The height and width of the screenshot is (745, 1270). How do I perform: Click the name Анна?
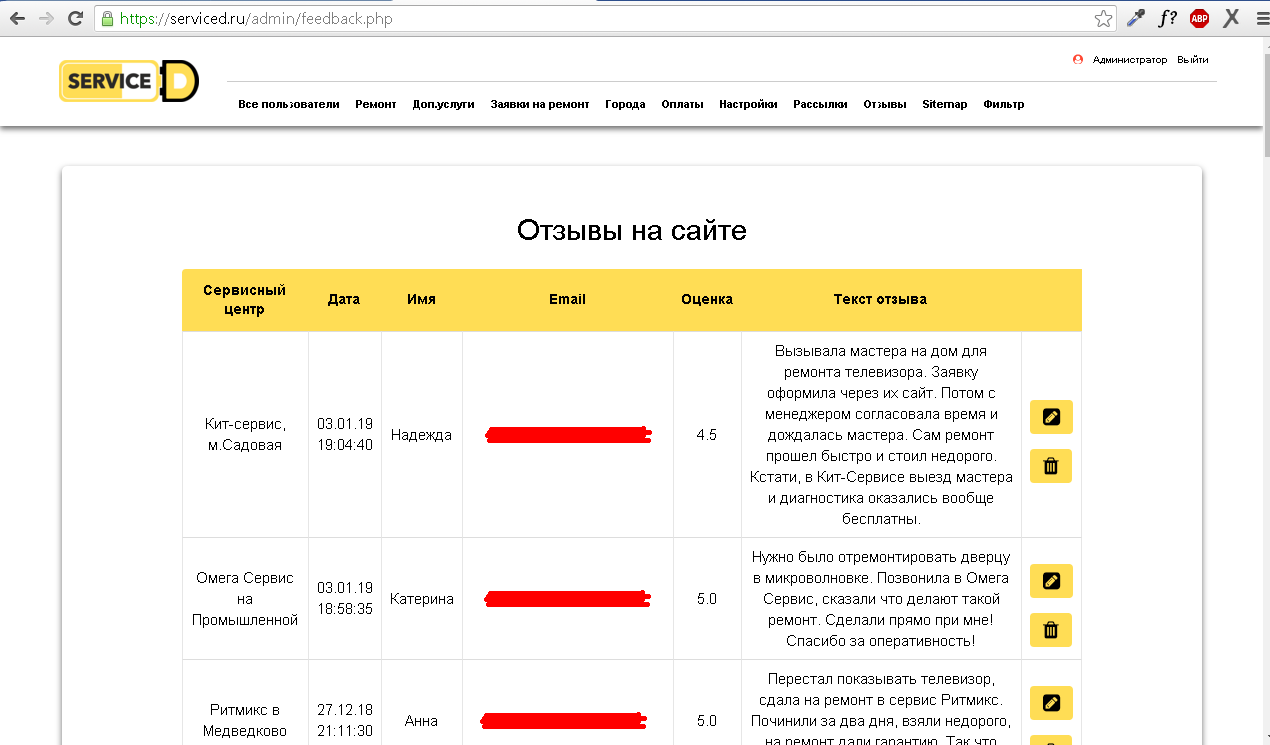[x=421, y=721]
